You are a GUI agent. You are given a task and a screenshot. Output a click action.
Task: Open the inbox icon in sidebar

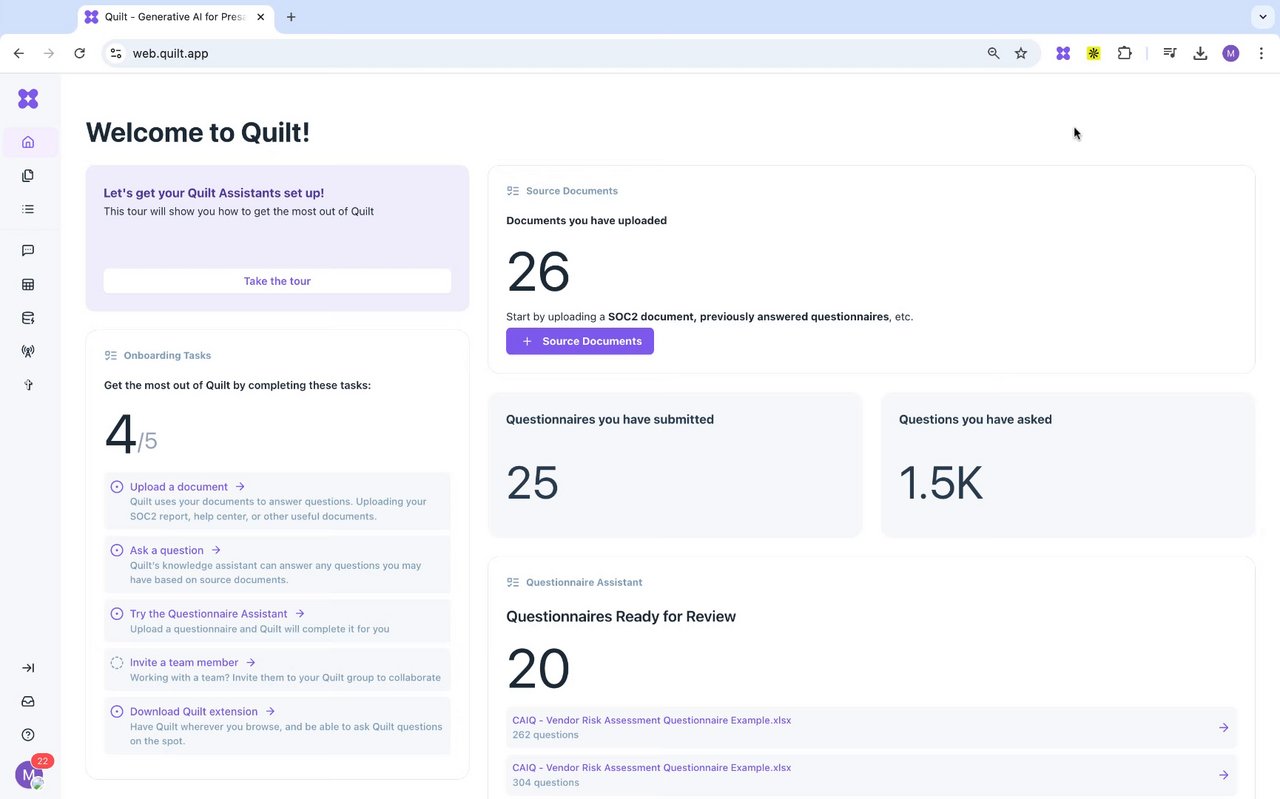(x=28, y=702)
